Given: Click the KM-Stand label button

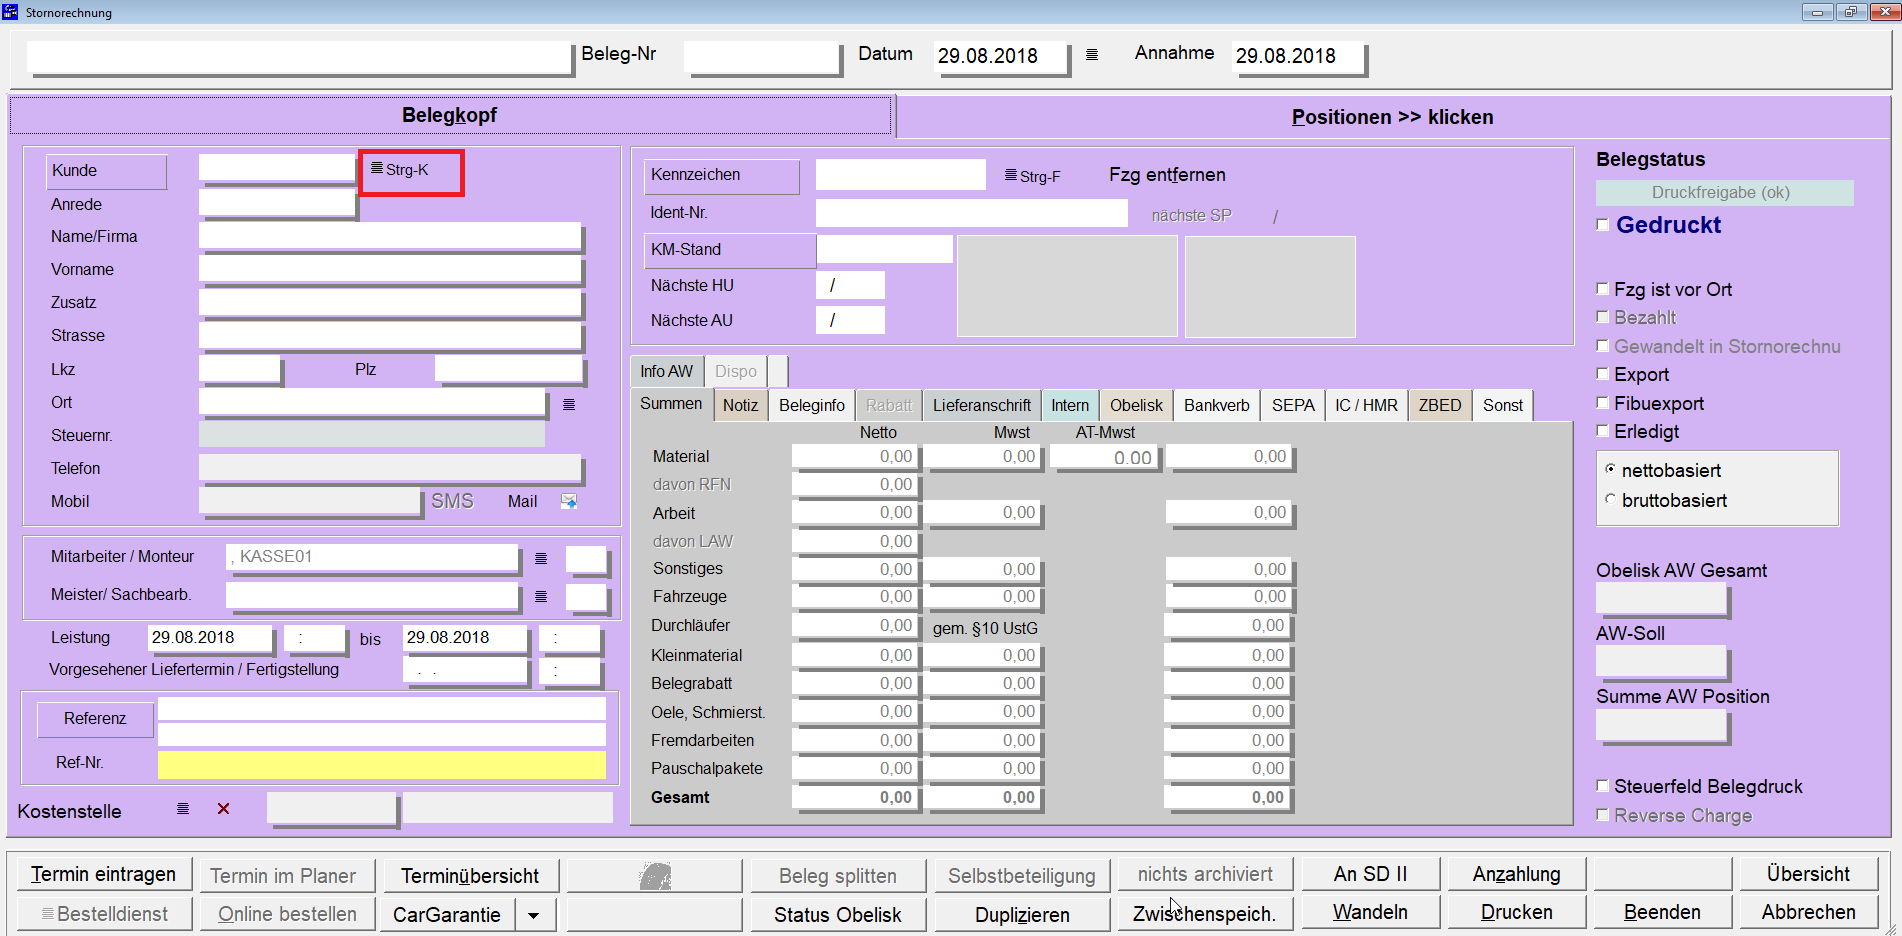Looking at the screenshot, I should point(730,250).
